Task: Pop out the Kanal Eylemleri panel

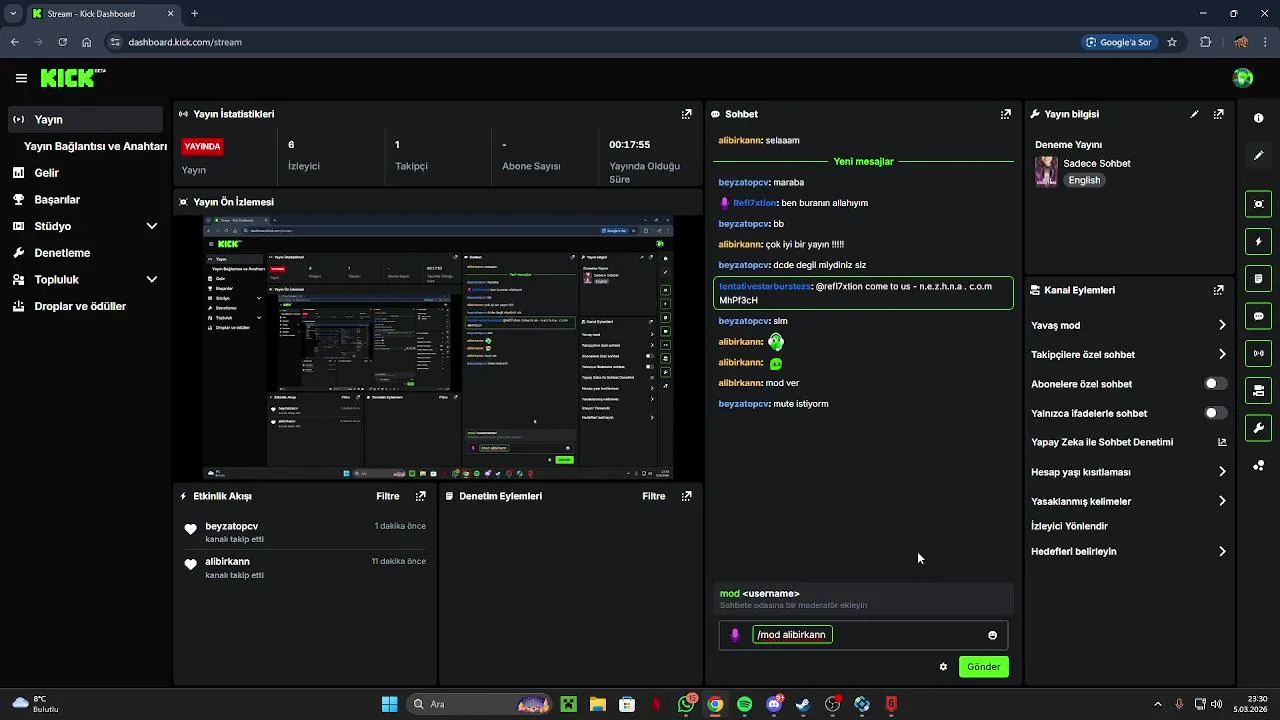Action: (x=1218, y=290)
